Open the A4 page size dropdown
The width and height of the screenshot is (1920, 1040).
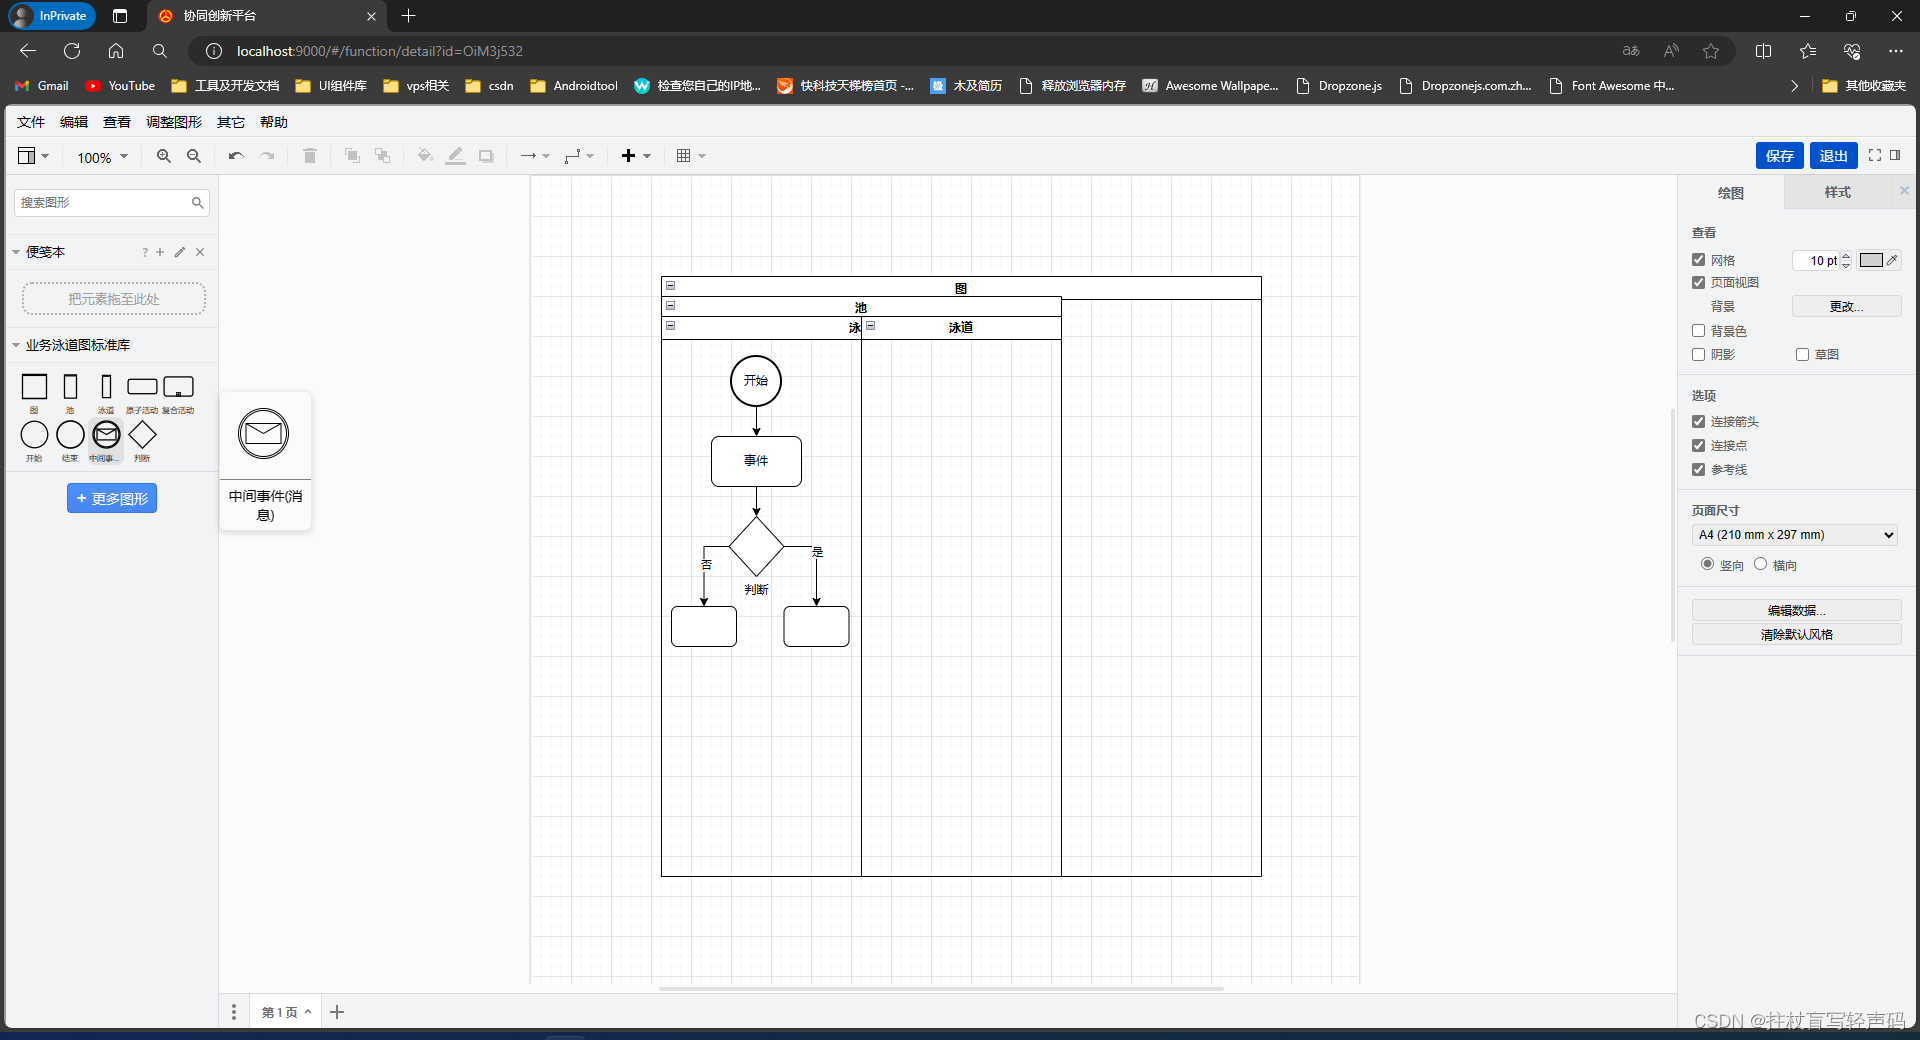tap(1795, 535)
